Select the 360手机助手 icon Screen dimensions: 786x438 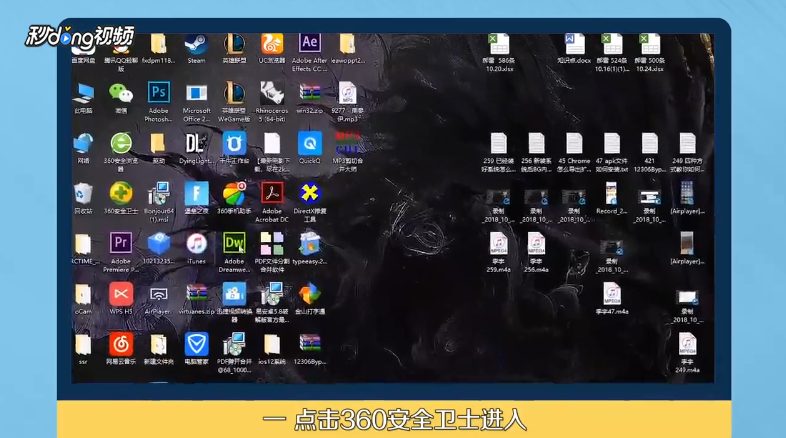pyautogui.click(x=234, y=194)
